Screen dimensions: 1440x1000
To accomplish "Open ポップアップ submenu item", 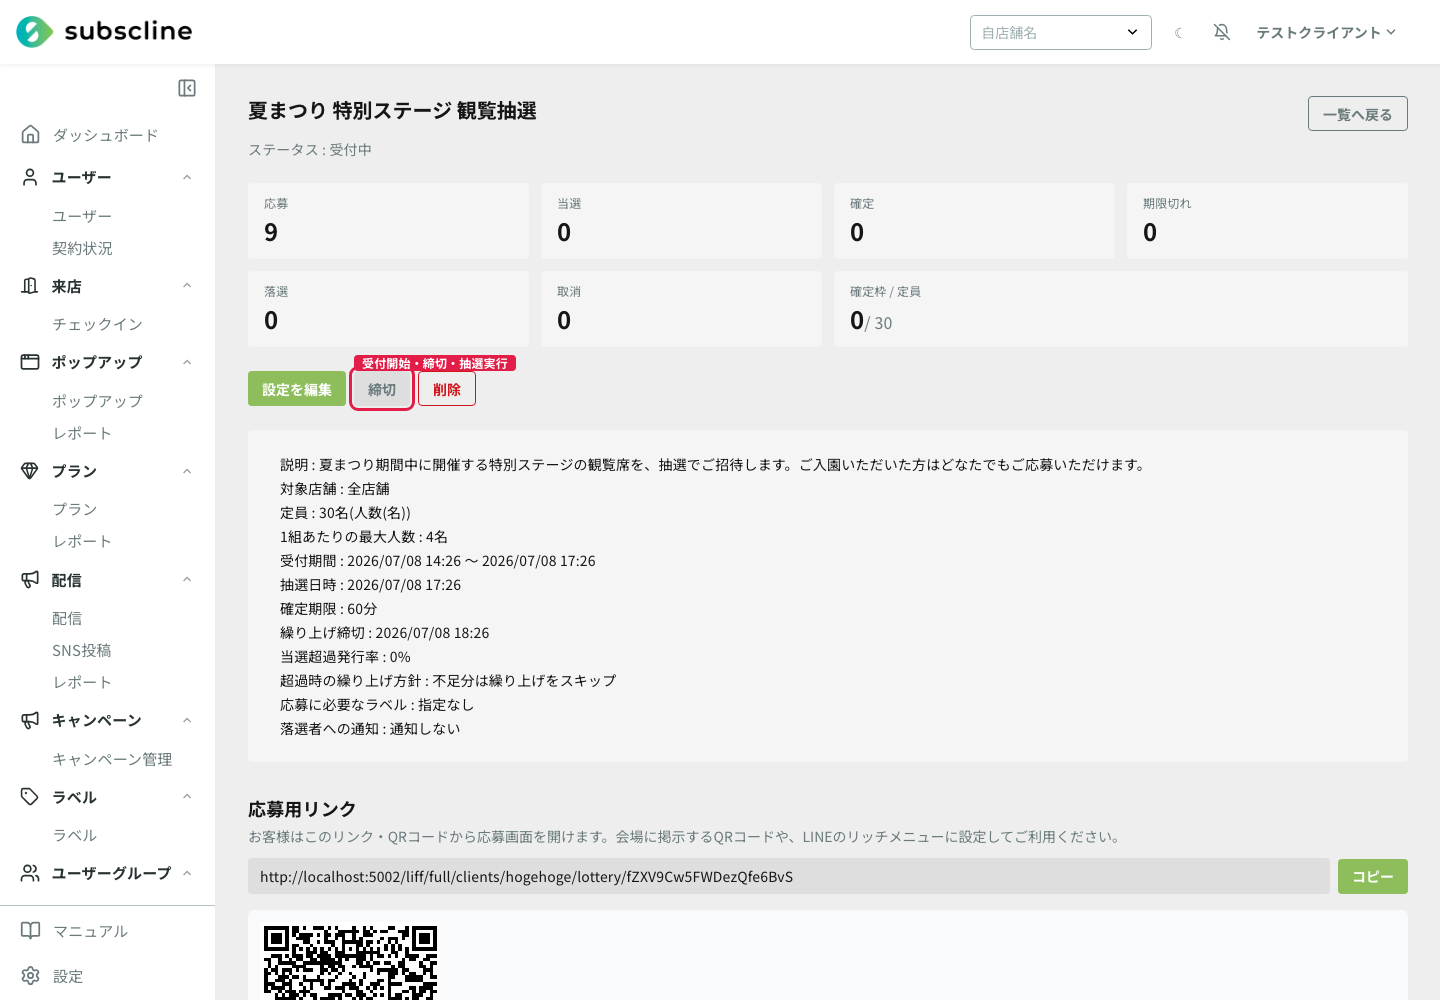I will coord(97,401).
